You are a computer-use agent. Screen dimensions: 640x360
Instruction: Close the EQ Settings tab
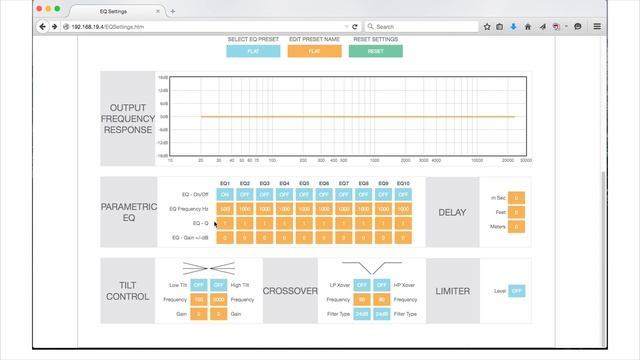coord(158,11)
